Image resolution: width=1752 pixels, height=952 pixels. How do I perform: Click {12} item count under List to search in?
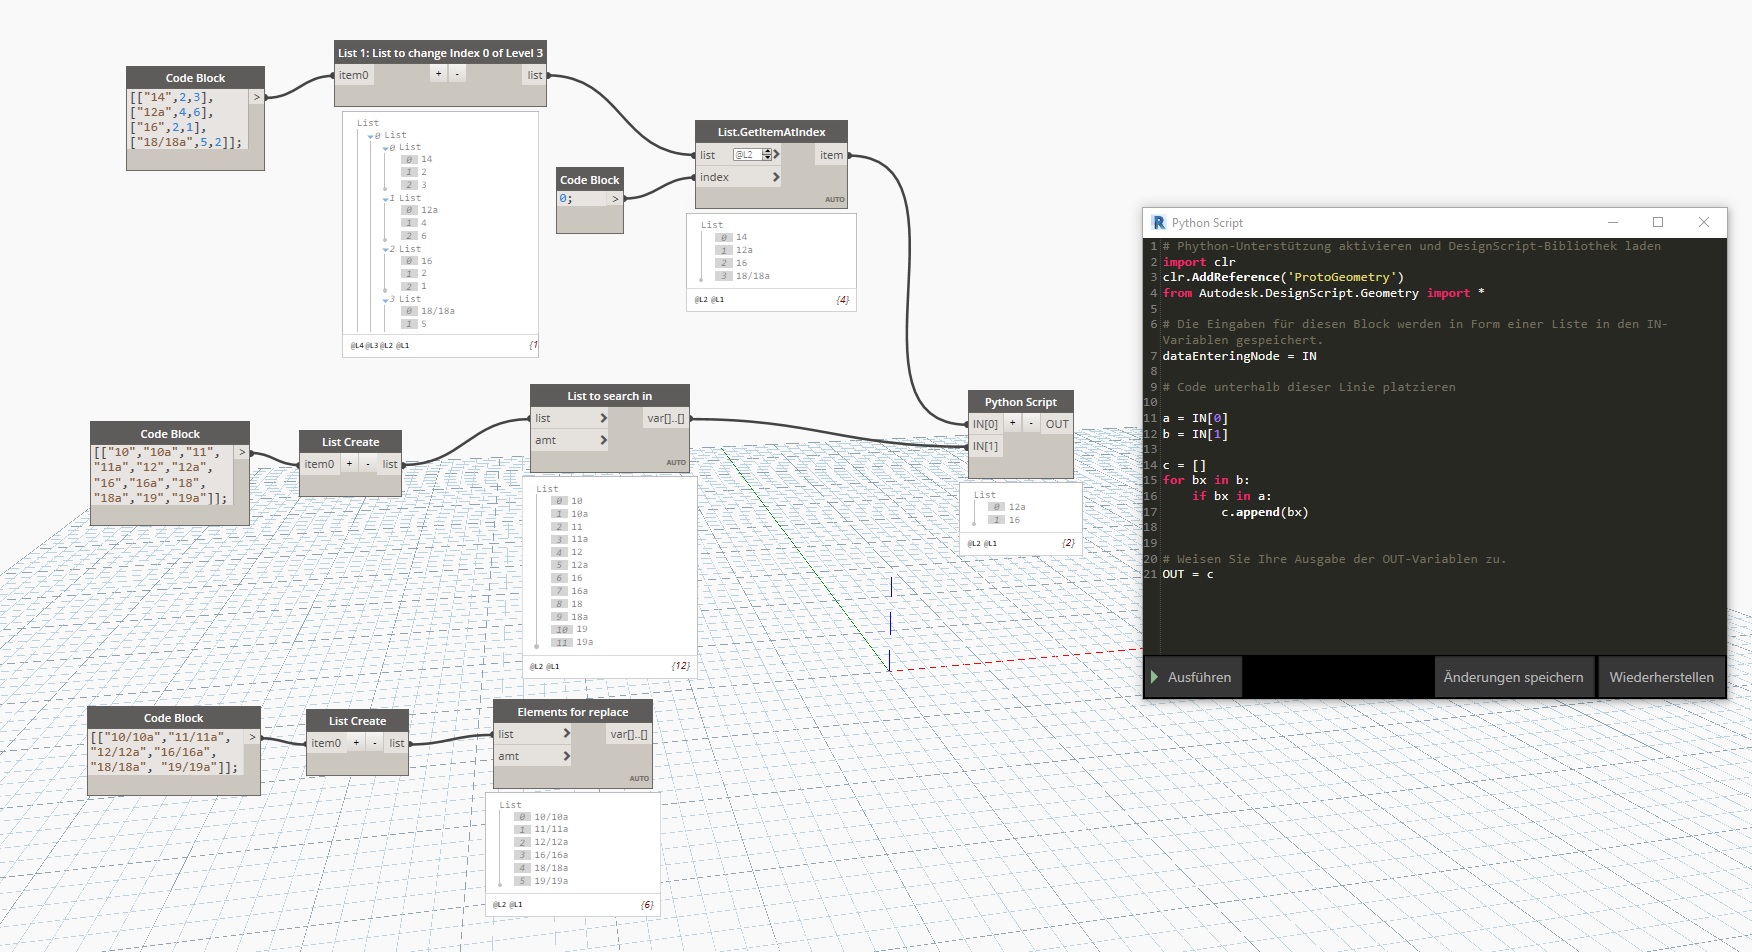pyautogui.click(x=681, y=665)
